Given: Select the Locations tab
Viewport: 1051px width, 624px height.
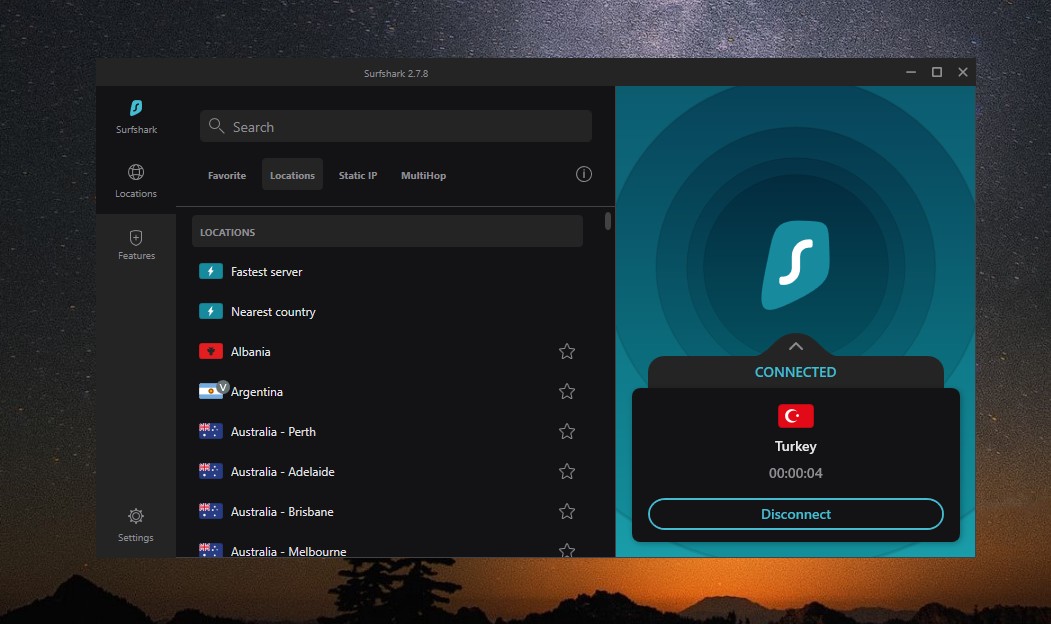Looking at the screenshot, I should pos(292,175).
